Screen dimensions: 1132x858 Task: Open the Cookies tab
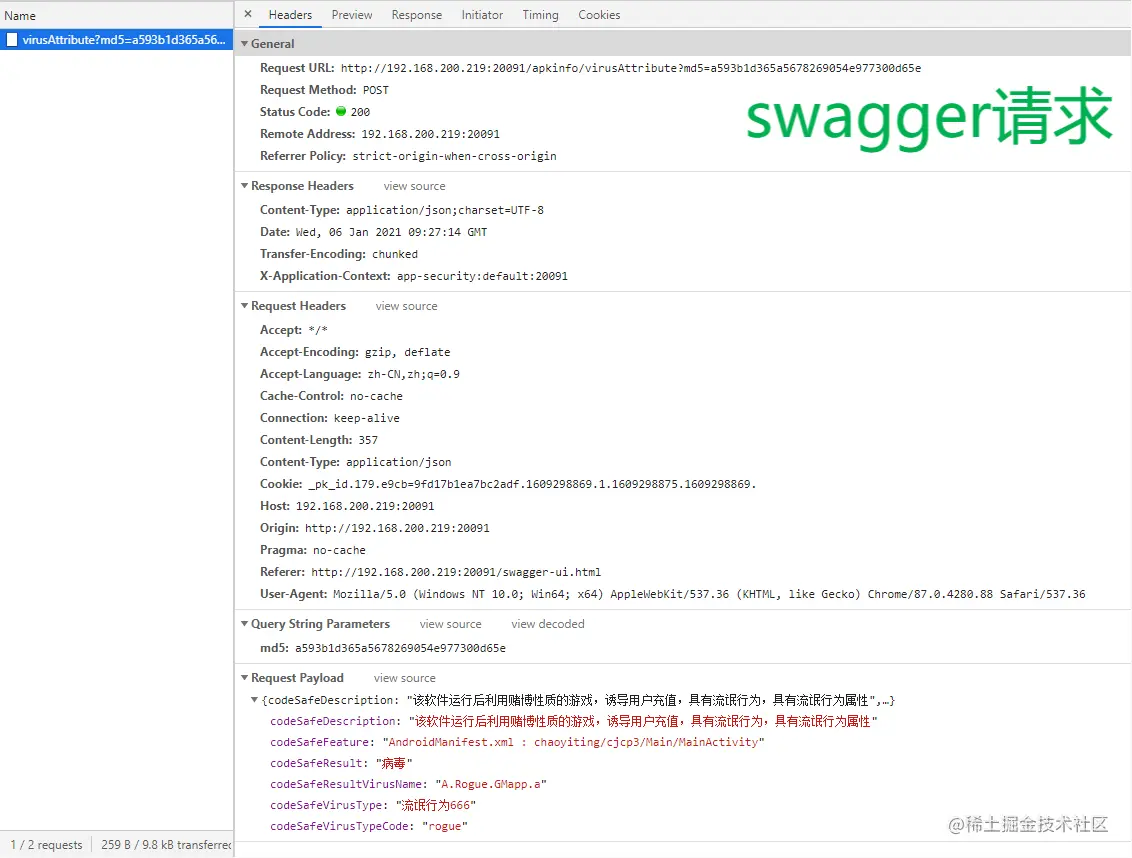(x=599, y=14)
